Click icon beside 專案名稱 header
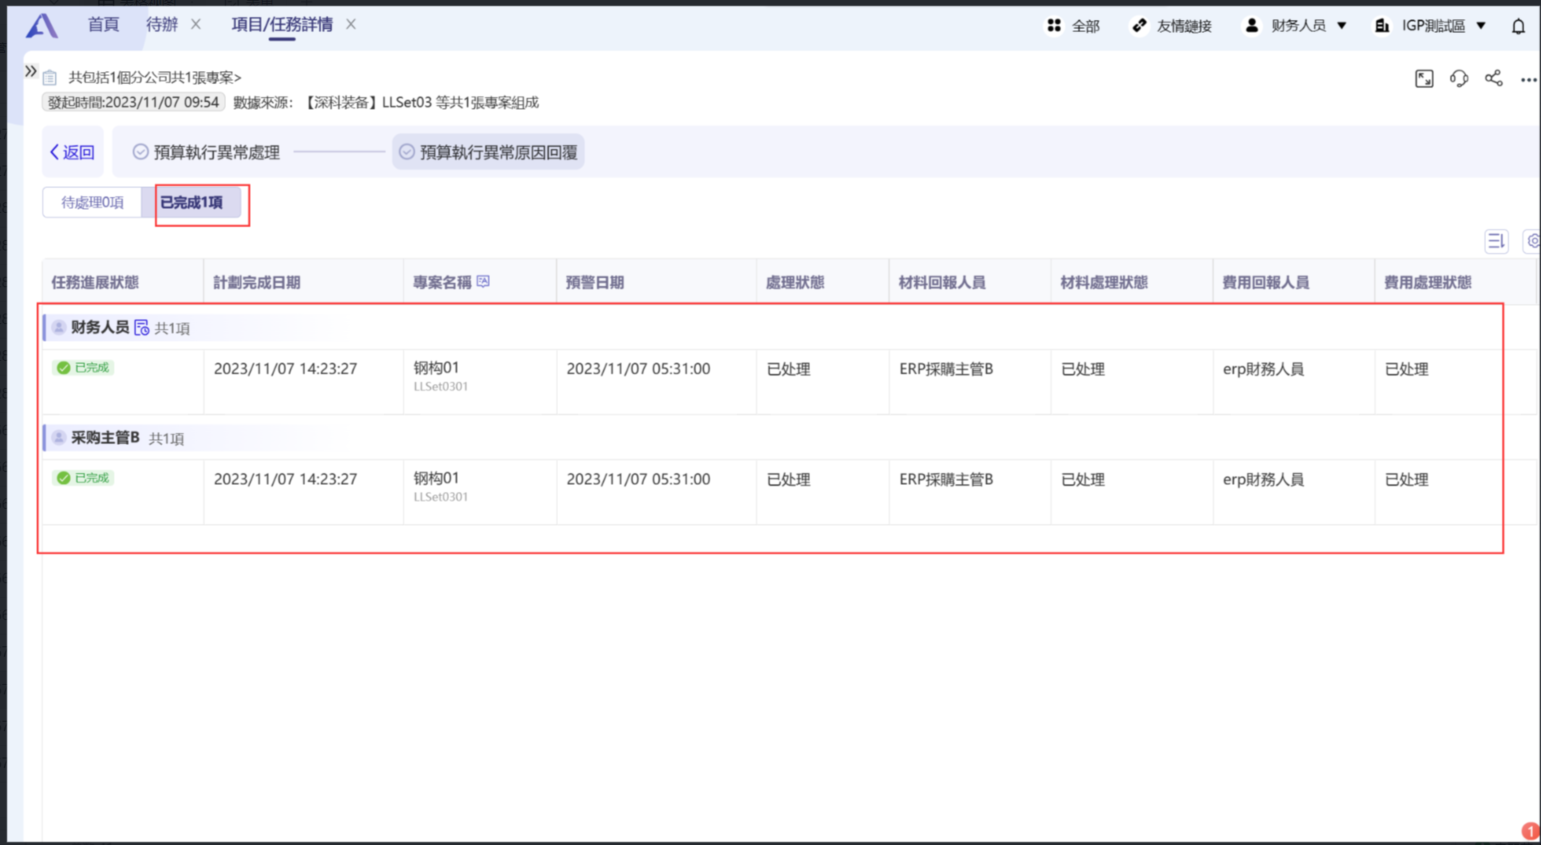The width and height of the screenshot is (1541, 845). tap(483, 282)
